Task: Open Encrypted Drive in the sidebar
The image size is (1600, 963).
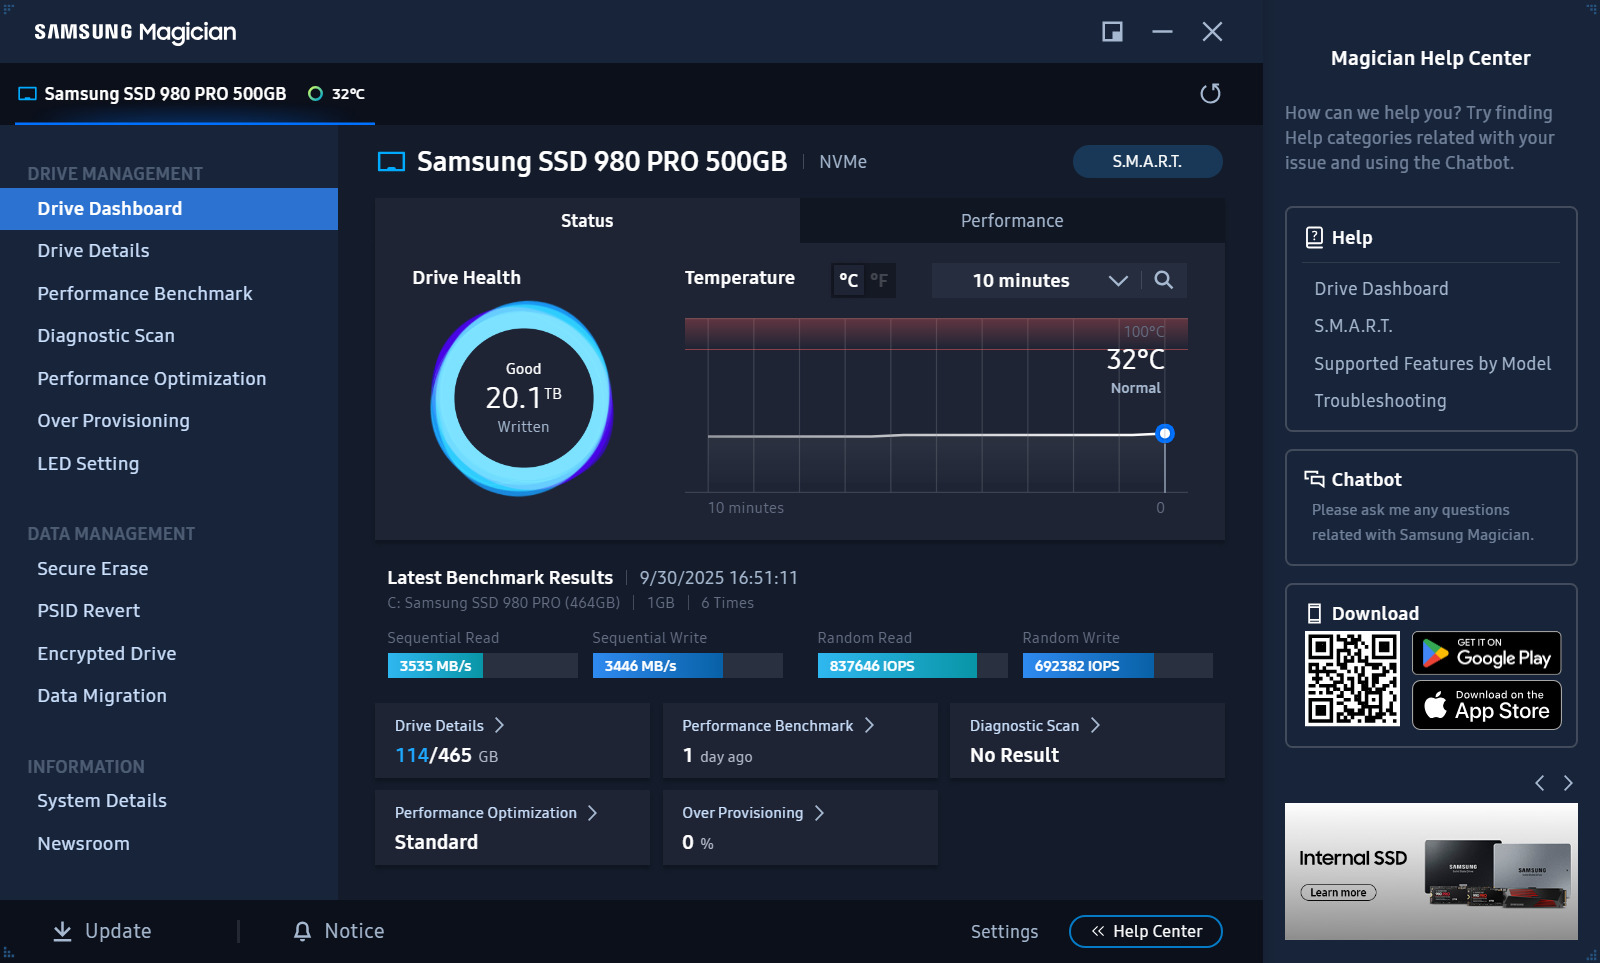Action: pyautogui.click(x=169, y=654)
